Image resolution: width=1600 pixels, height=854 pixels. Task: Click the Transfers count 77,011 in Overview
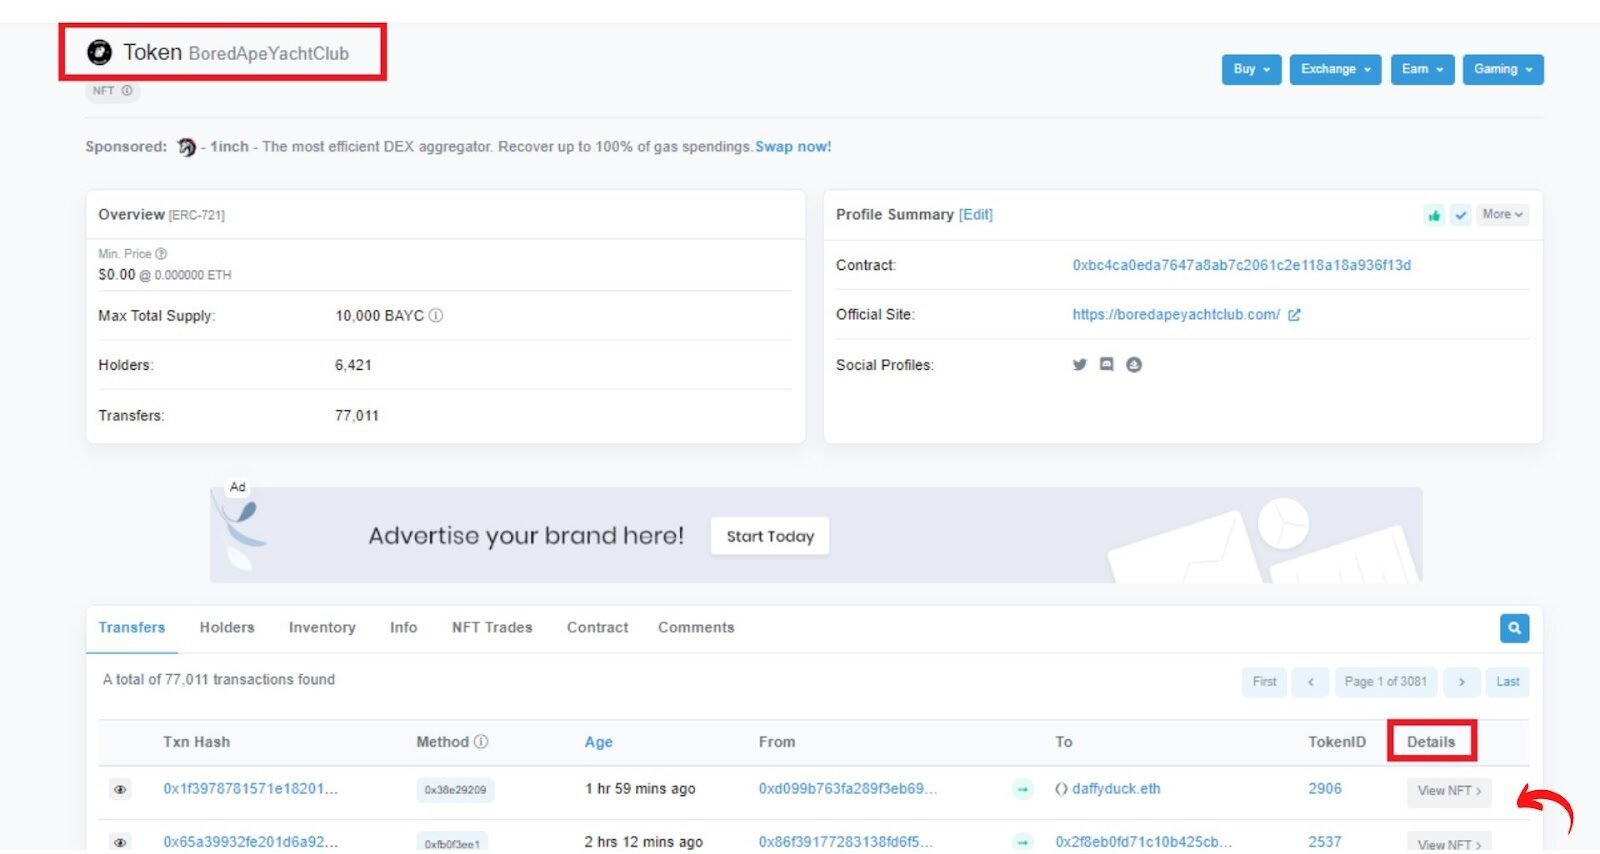click(x=357, y=416)
